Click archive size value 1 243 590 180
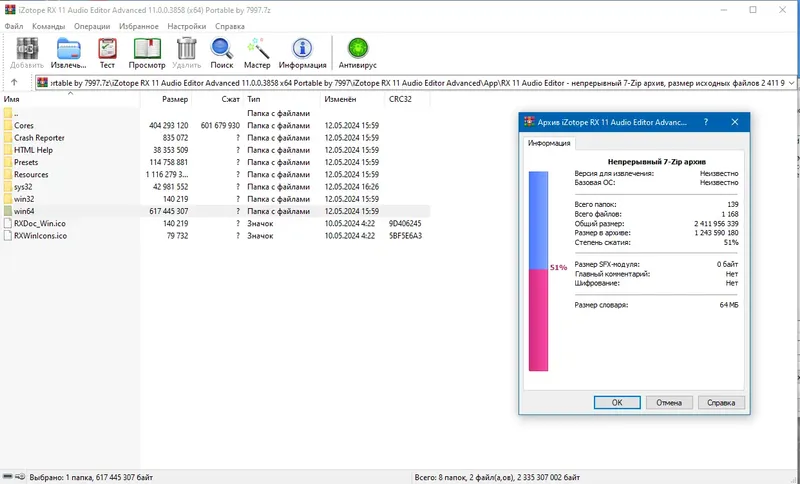800x484 pixels. [716, 233]
